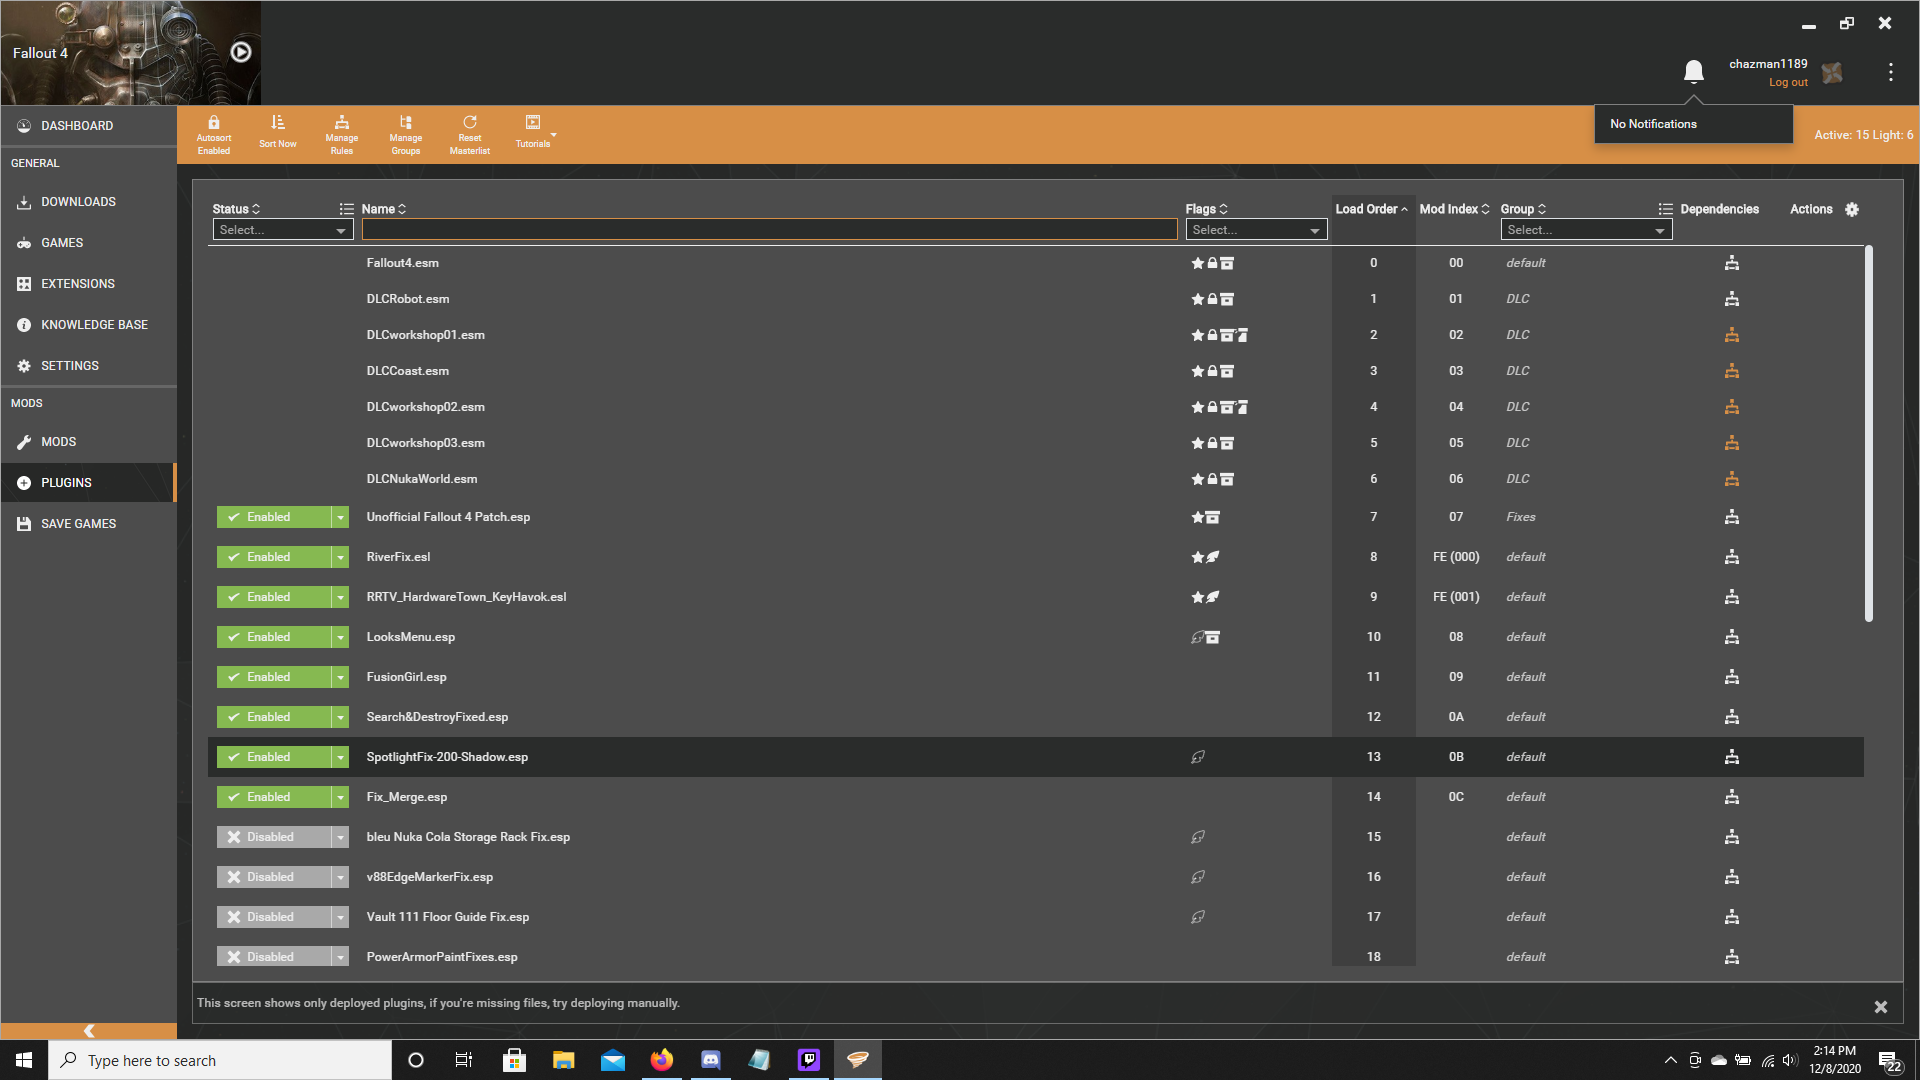Open Knowledge Base in sidebar
Screen dimensions: 1920x1080
pos(88,325)
